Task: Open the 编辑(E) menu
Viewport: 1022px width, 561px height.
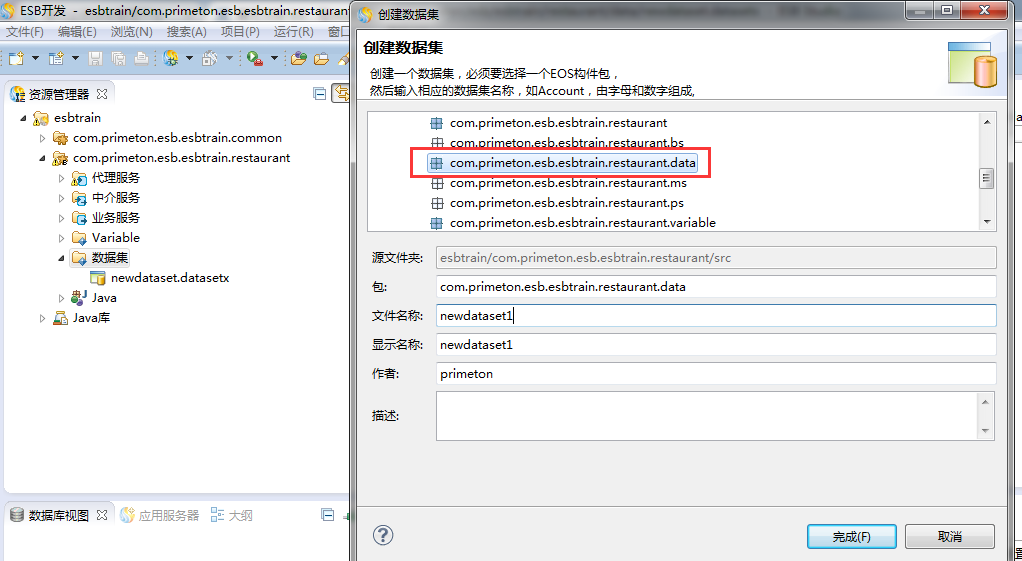Action: point(77,32)
